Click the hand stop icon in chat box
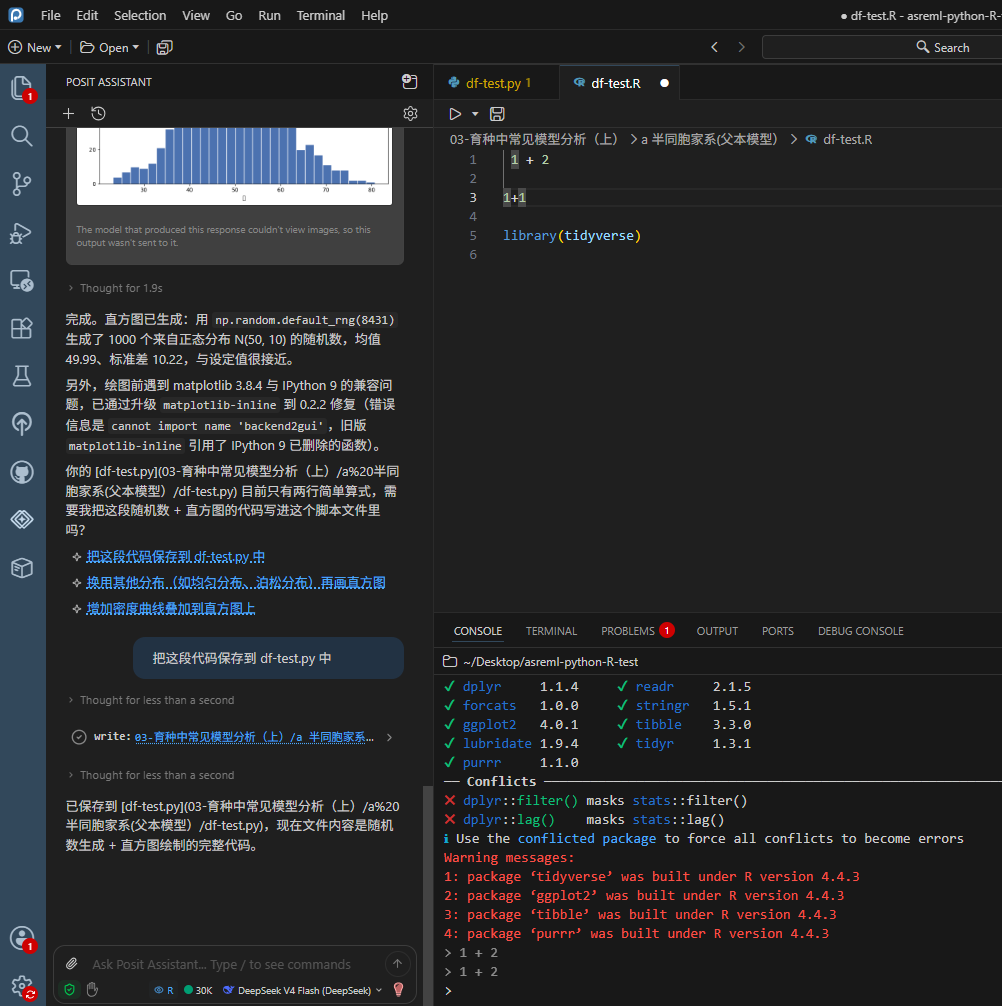This screenshot has width=1002, height=1006. [92, 990]
